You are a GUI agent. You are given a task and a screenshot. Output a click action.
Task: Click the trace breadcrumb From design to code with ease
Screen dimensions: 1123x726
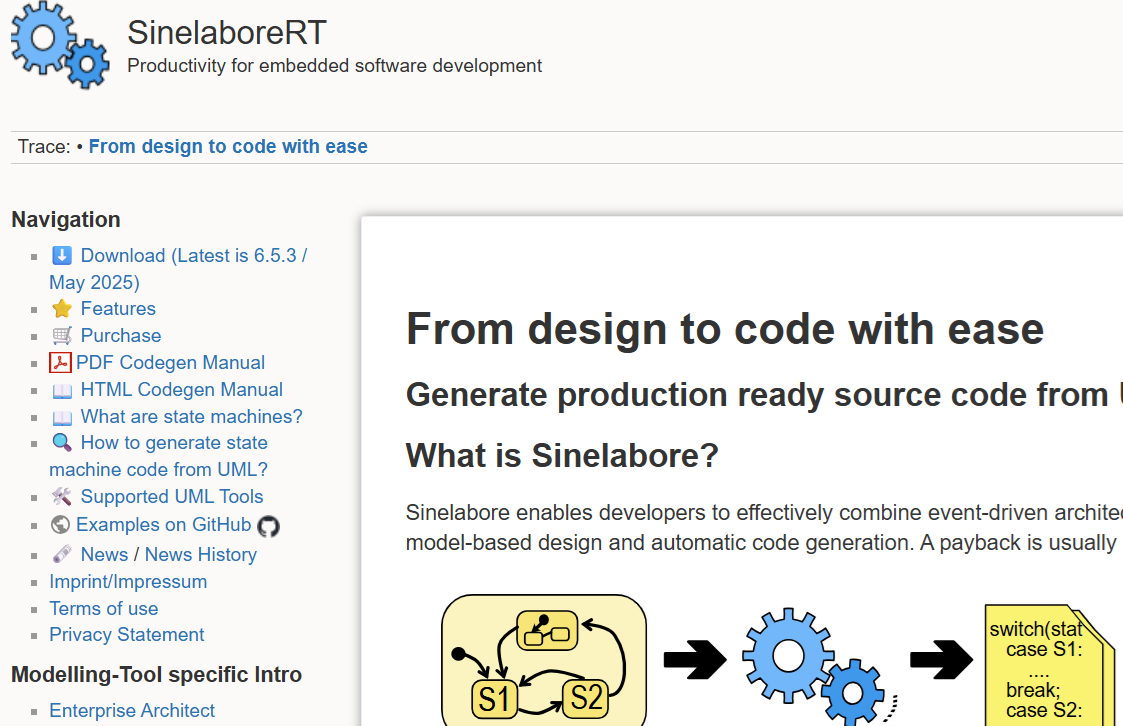228,146
